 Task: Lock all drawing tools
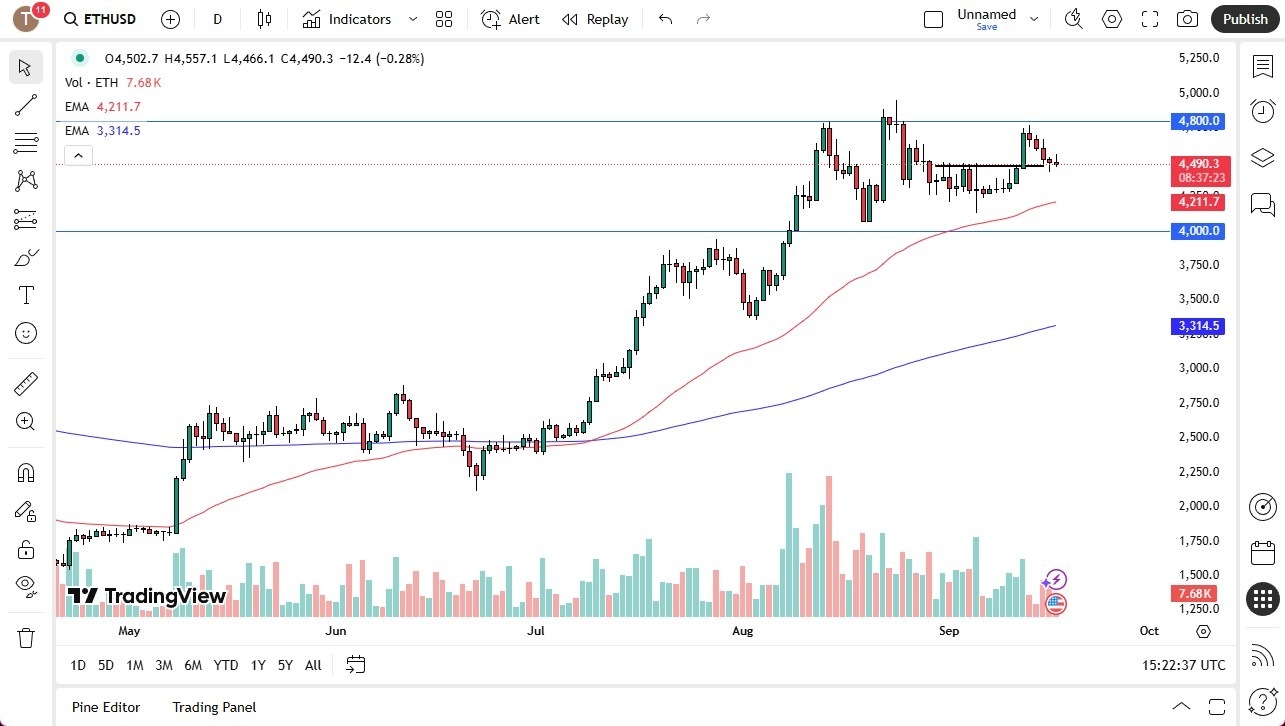point(25,548)
